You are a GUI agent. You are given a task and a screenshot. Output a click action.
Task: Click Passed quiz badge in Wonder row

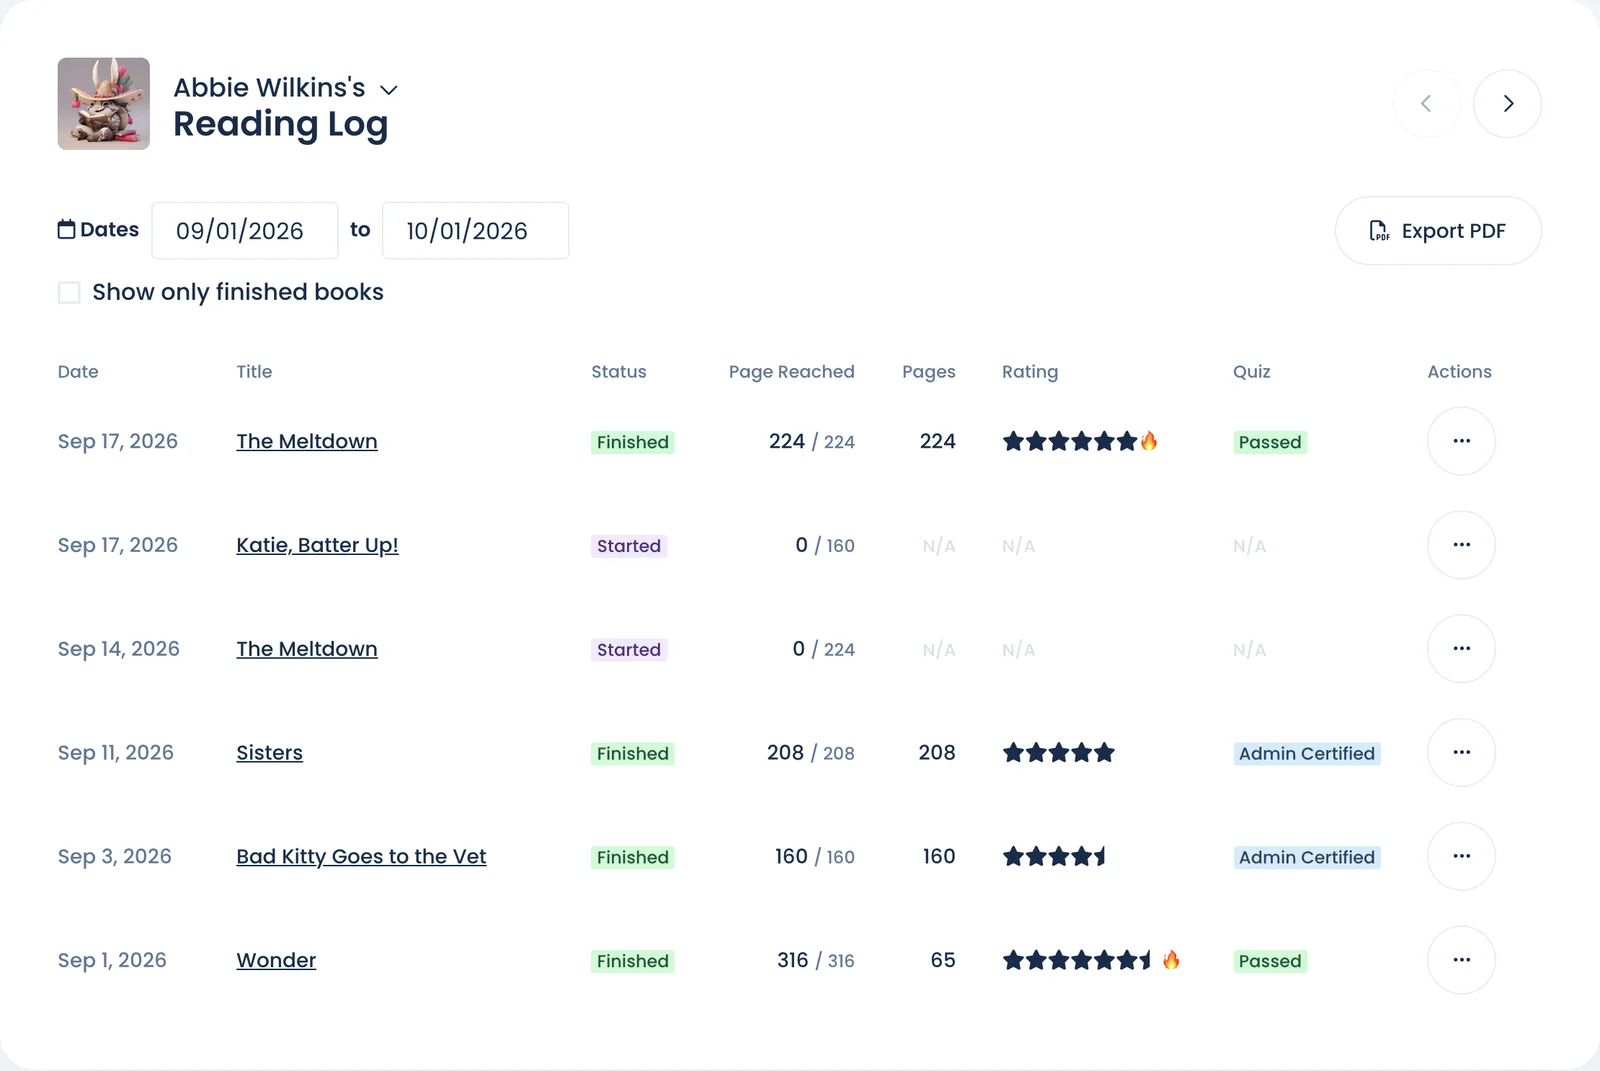1270,961
